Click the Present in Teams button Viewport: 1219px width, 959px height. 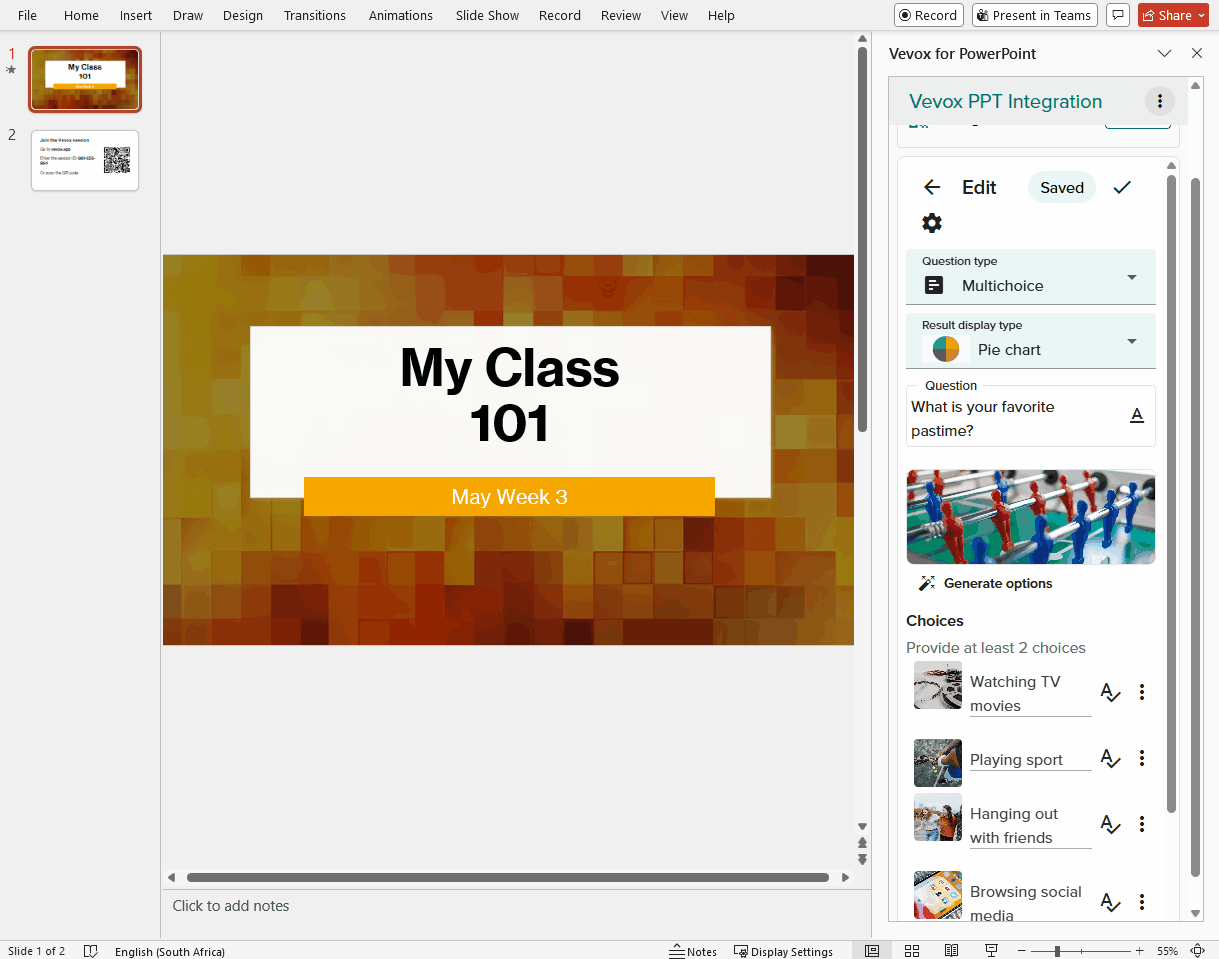[1034, 15]
